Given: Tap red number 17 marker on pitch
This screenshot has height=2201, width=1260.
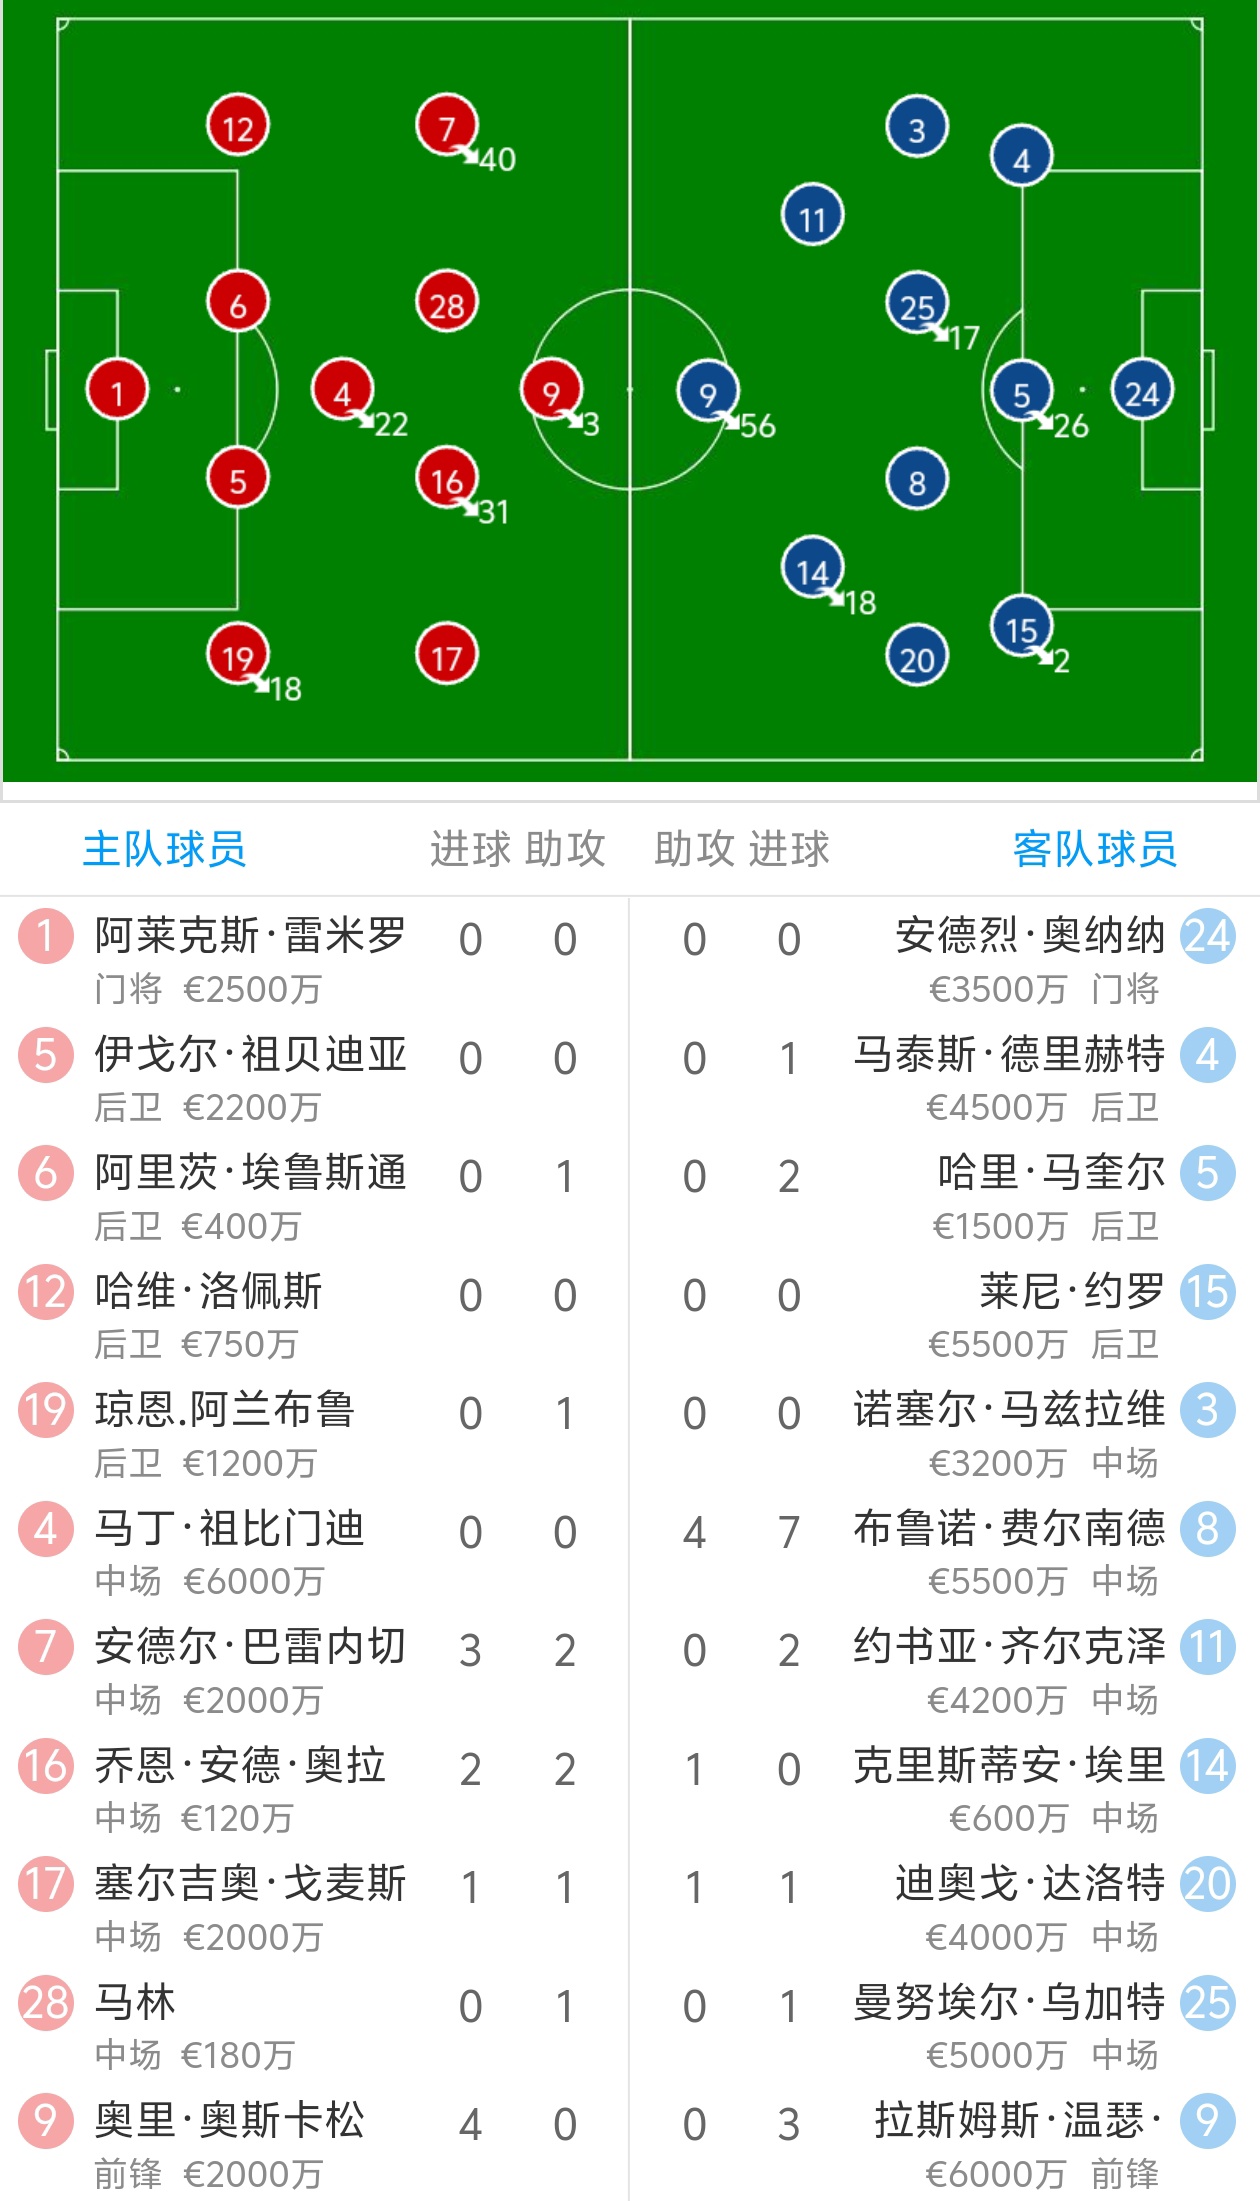Looking at the screenshot, I should (447, 656).
